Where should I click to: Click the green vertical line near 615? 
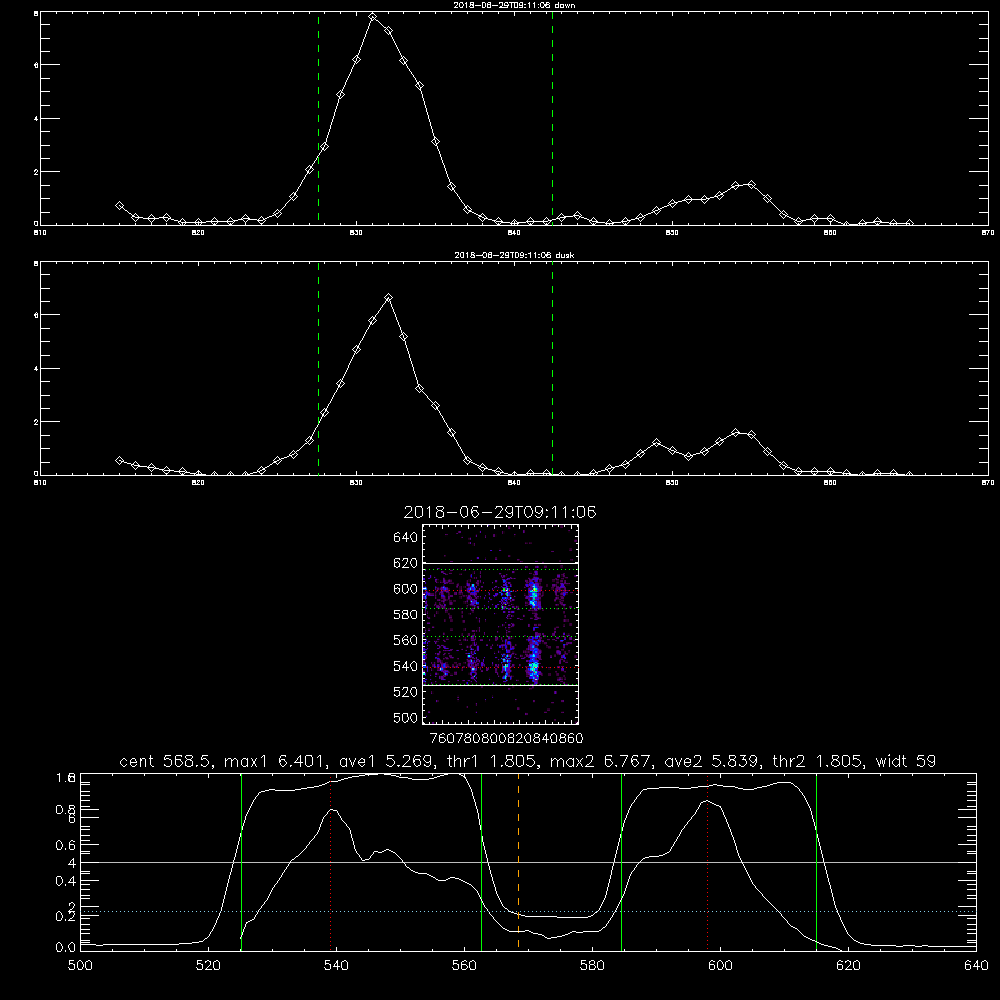tap(816, 861)
